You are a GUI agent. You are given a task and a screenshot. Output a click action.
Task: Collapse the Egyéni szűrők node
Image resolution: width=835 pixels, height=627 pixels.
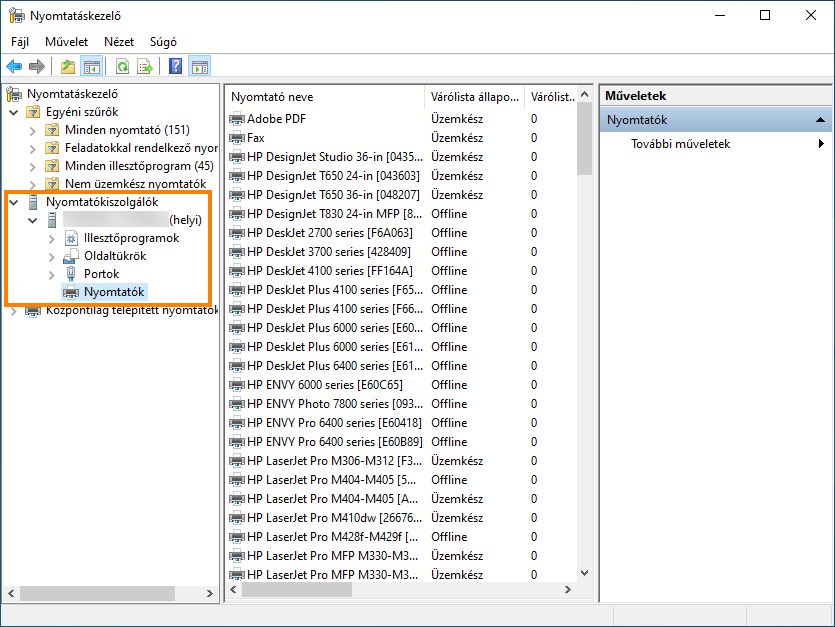[x=14, y=112]
